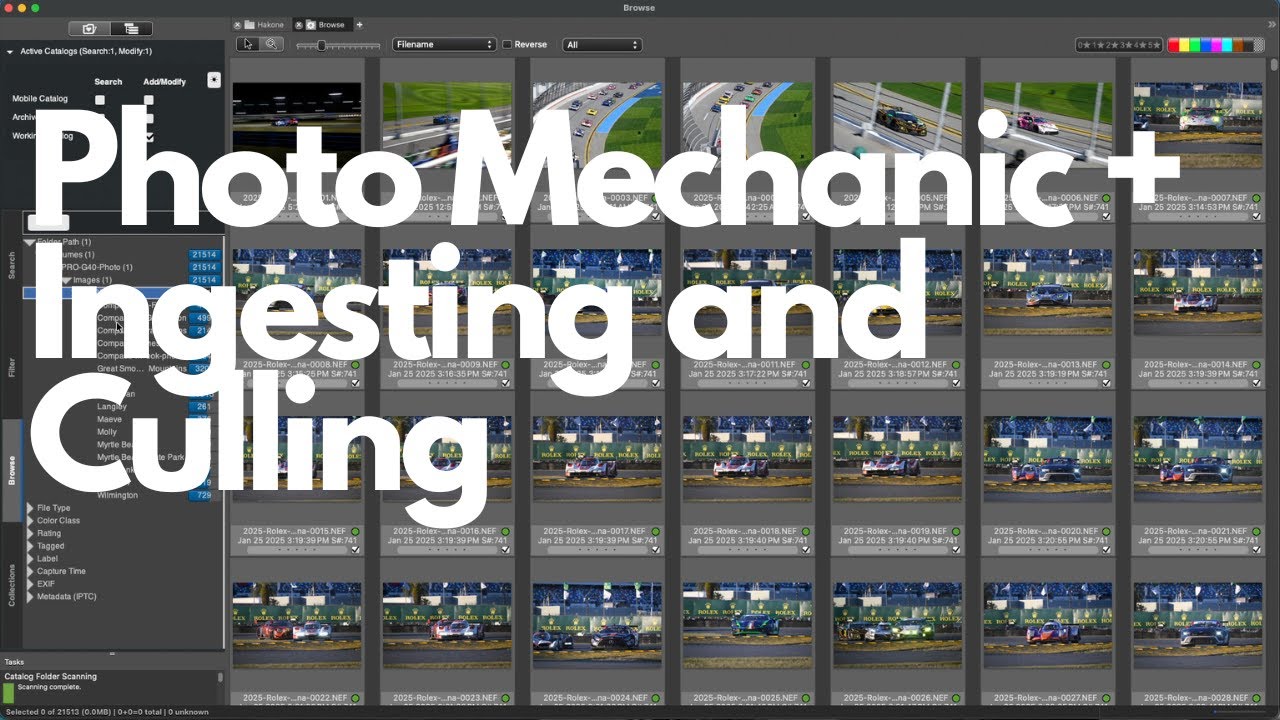The width and height of the screenshot is (1280, 720).
Task: Toggle Mobile Catalog Search checkbox
Action: (100, 100)
